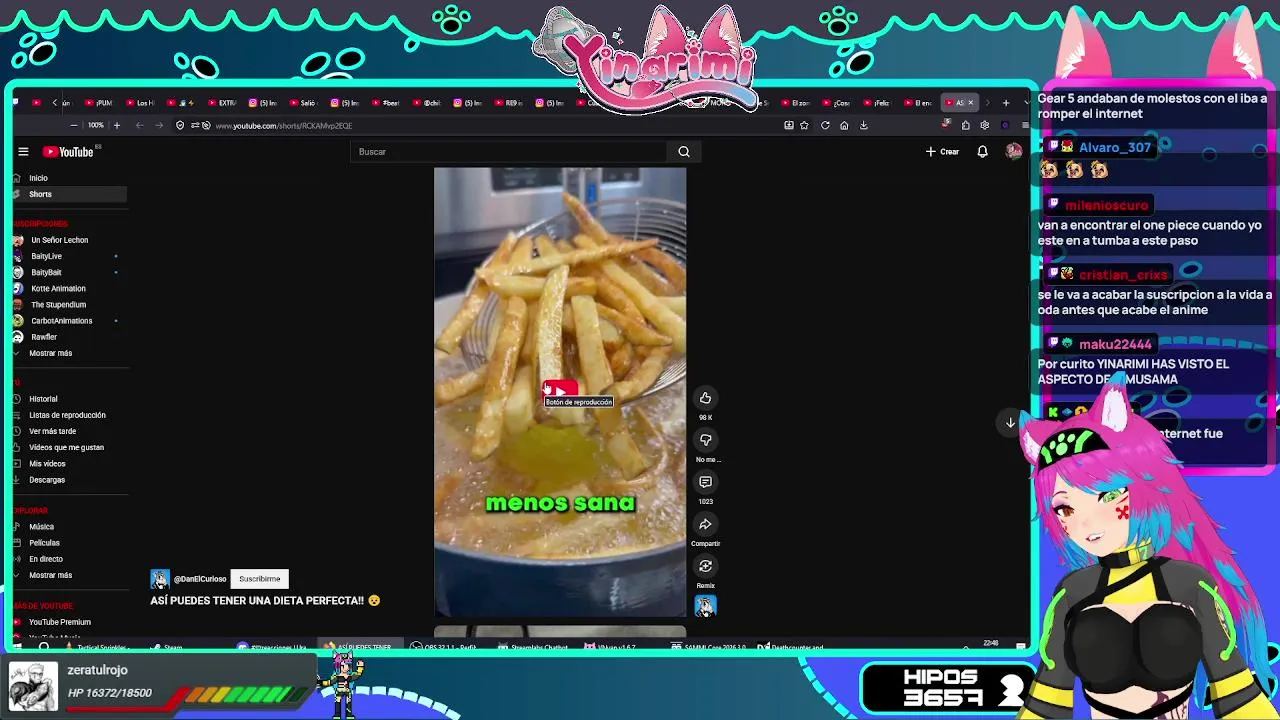
Task: Open YouTube notifications bell
Action: tap(982, 152)
